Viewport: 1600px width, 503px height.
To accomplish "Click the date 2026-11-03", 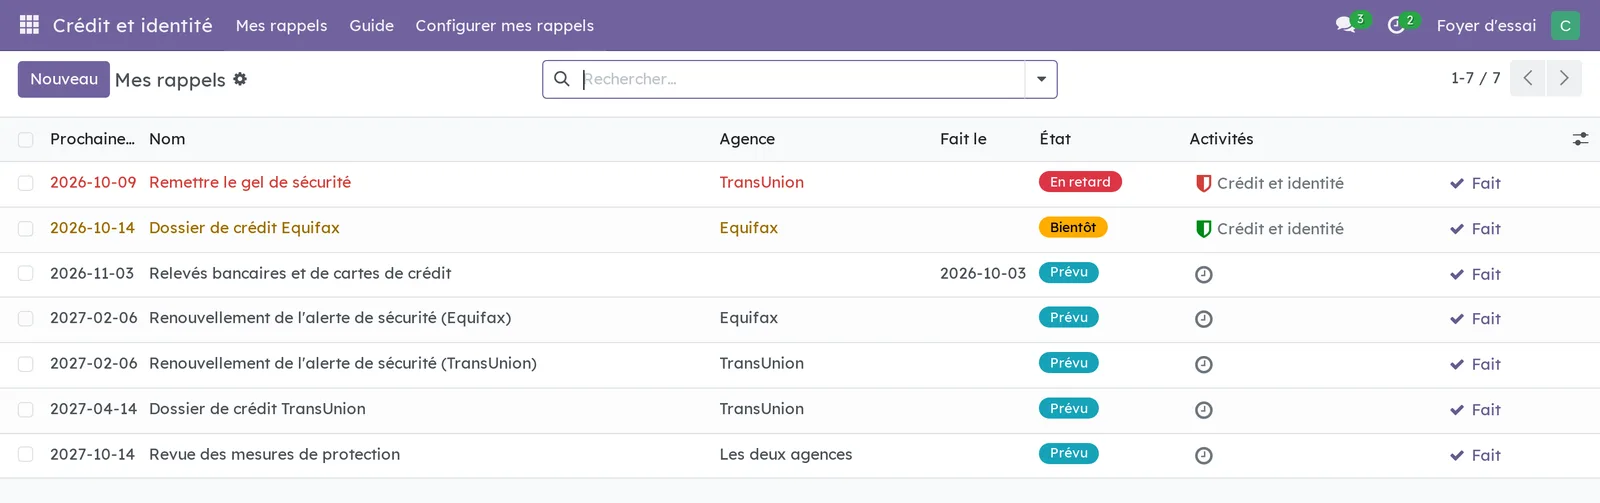I will point(92,273).
